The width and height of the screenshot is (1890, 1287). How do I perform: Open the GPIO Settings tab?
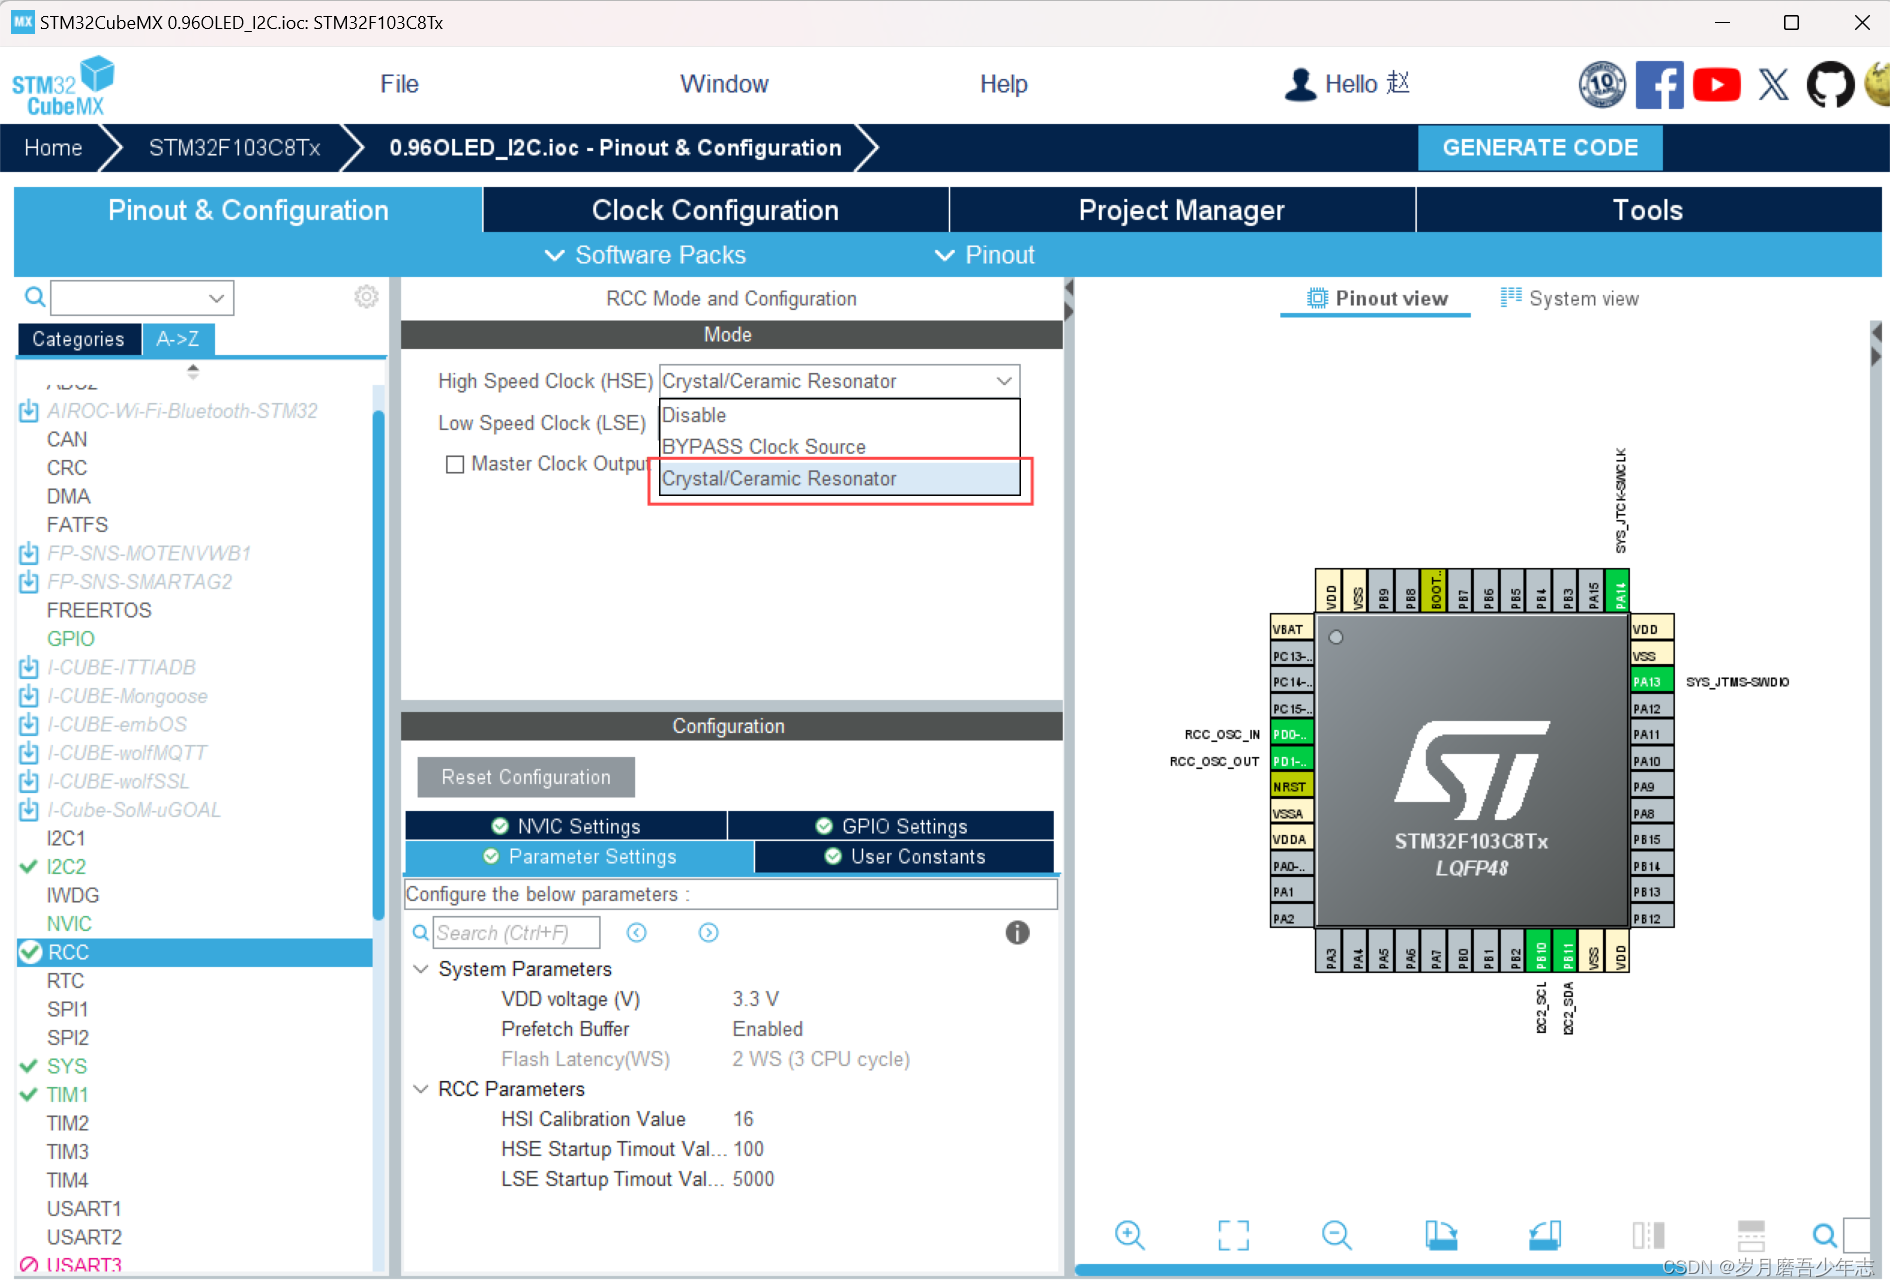(891, 826)
